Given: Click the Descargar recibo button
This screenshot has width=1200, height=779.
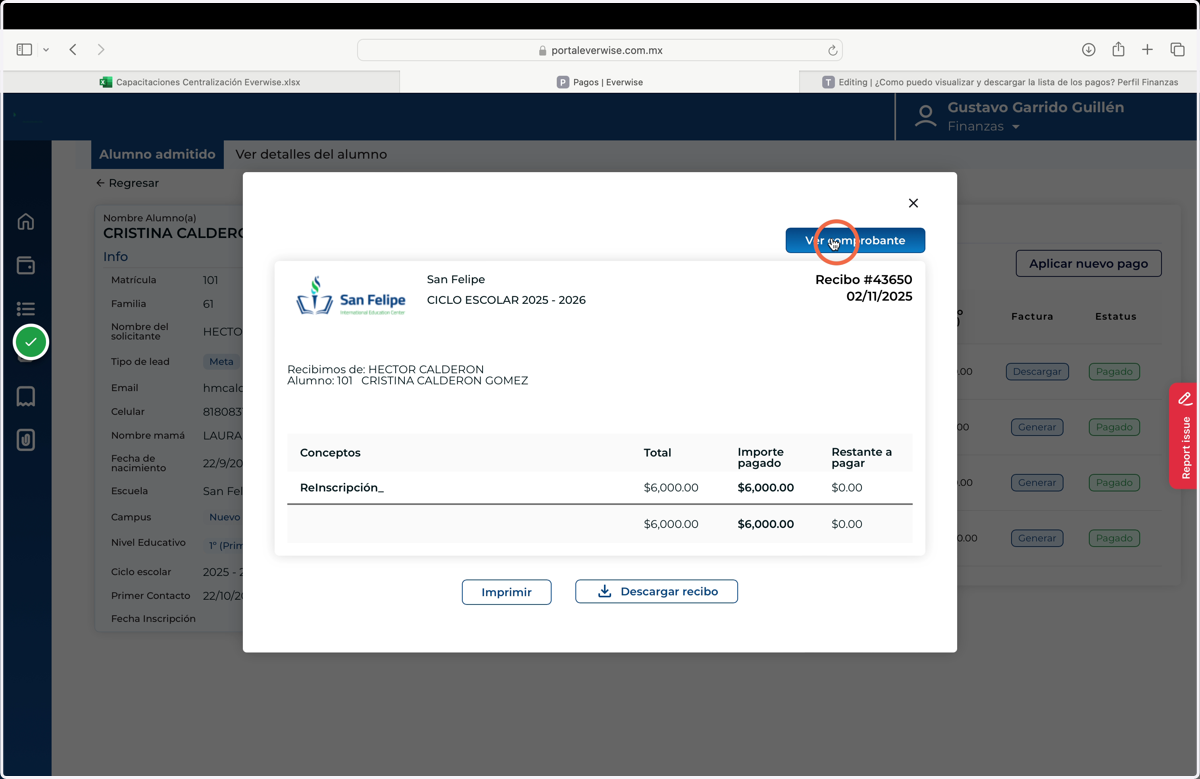Looking at the screenshot, I should point(656,592).
